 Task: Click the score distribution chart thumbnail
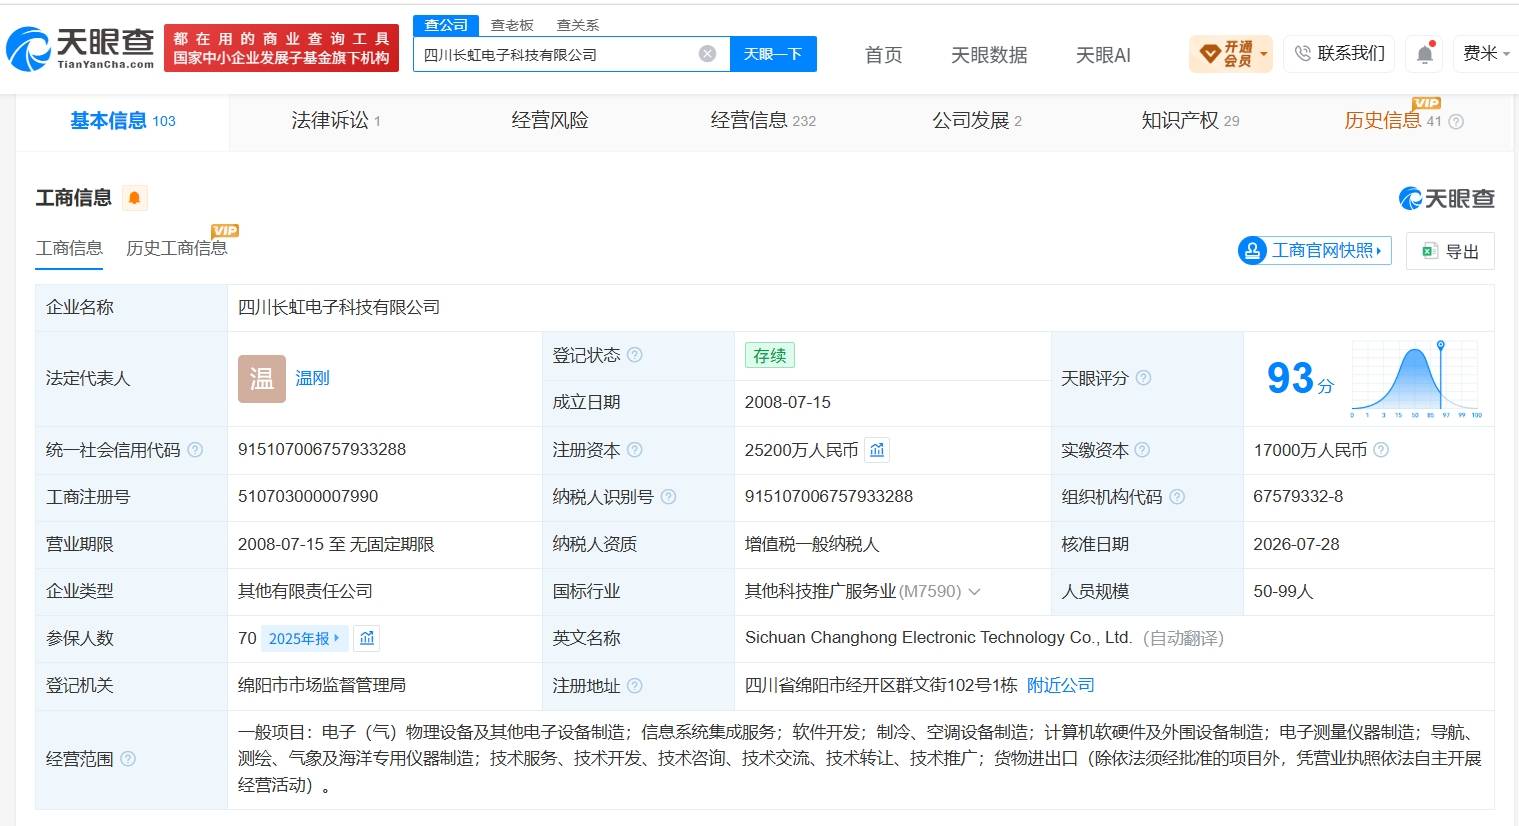click(1416, 378)
